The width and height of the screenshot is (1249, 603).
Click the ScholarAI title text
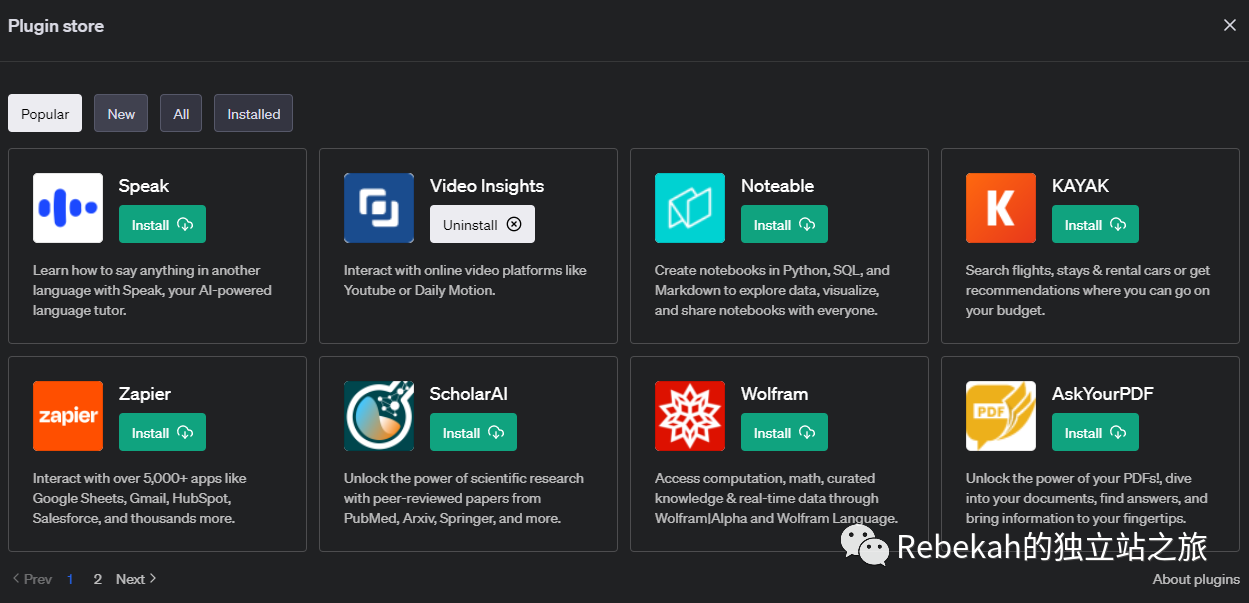point(469,394)
